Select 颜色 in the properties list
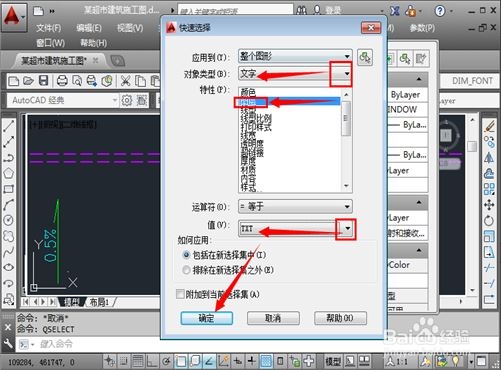Image resolution: width=501 pixels, height=370 pixels. 248,92
